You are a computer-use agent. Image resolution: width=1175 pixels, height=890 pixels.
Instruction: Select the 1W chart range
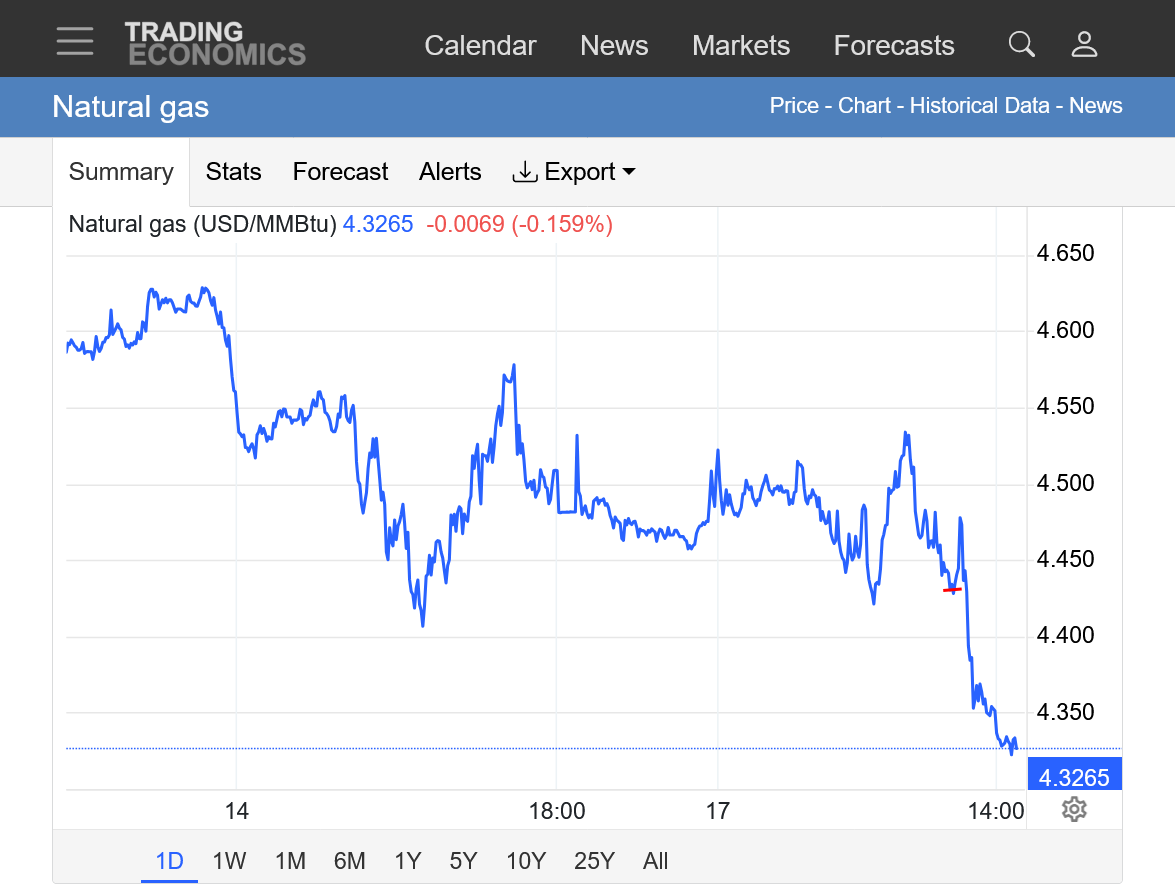click(x=229, y=861)
